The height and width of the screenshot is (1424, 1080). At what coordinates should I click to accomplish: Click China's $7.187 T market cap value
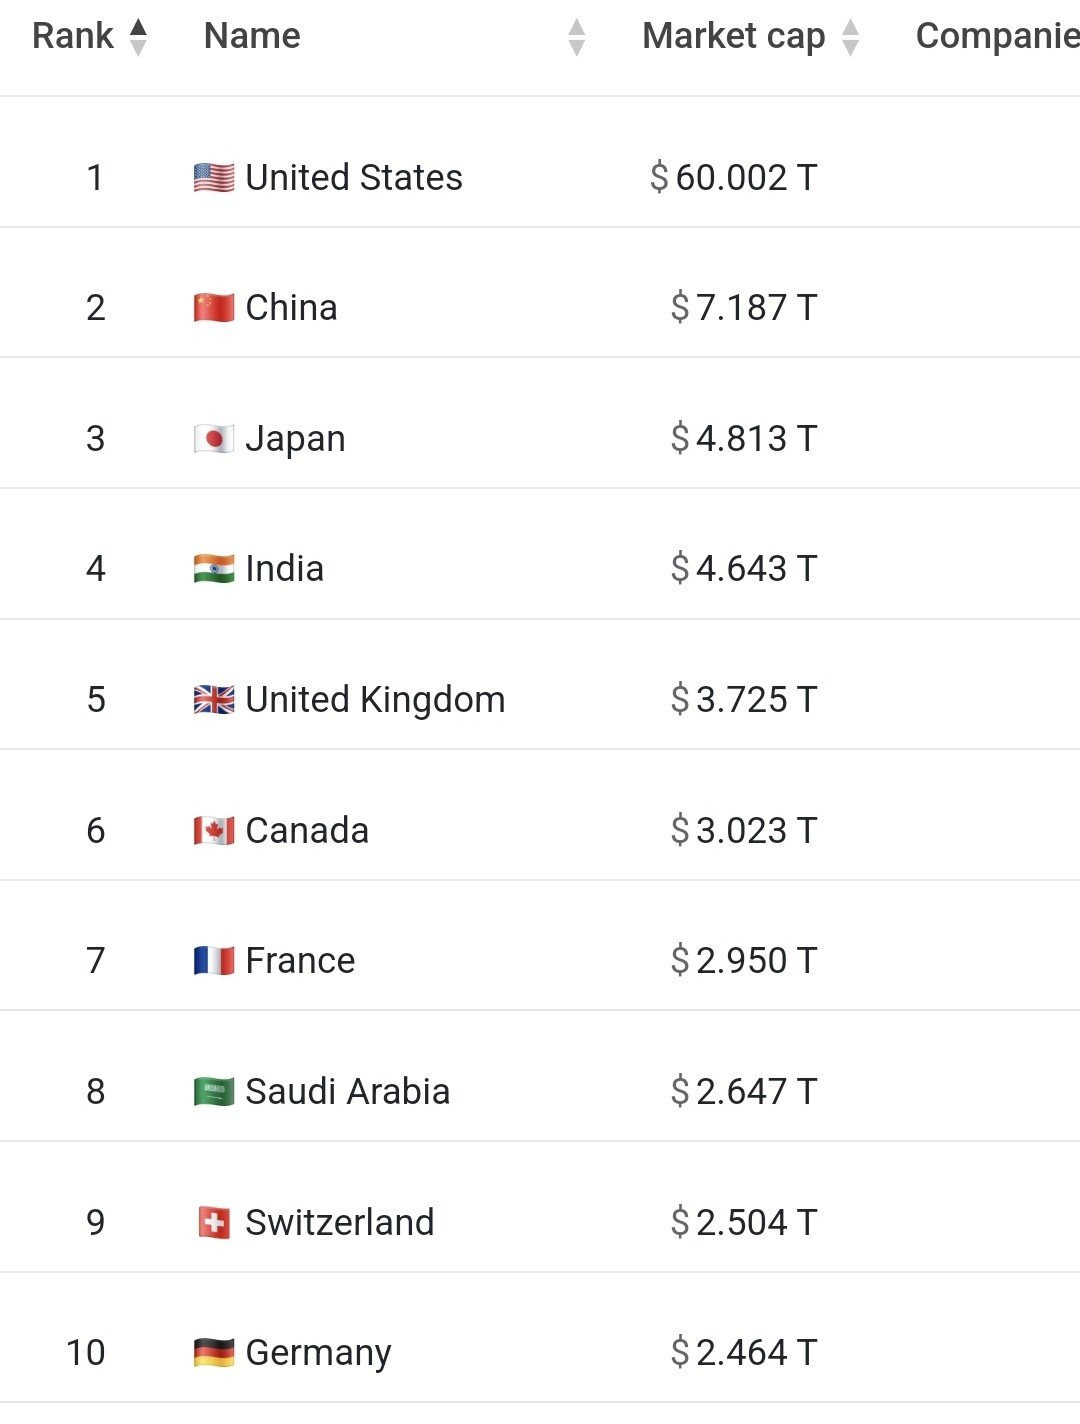(x=744, y=308)
